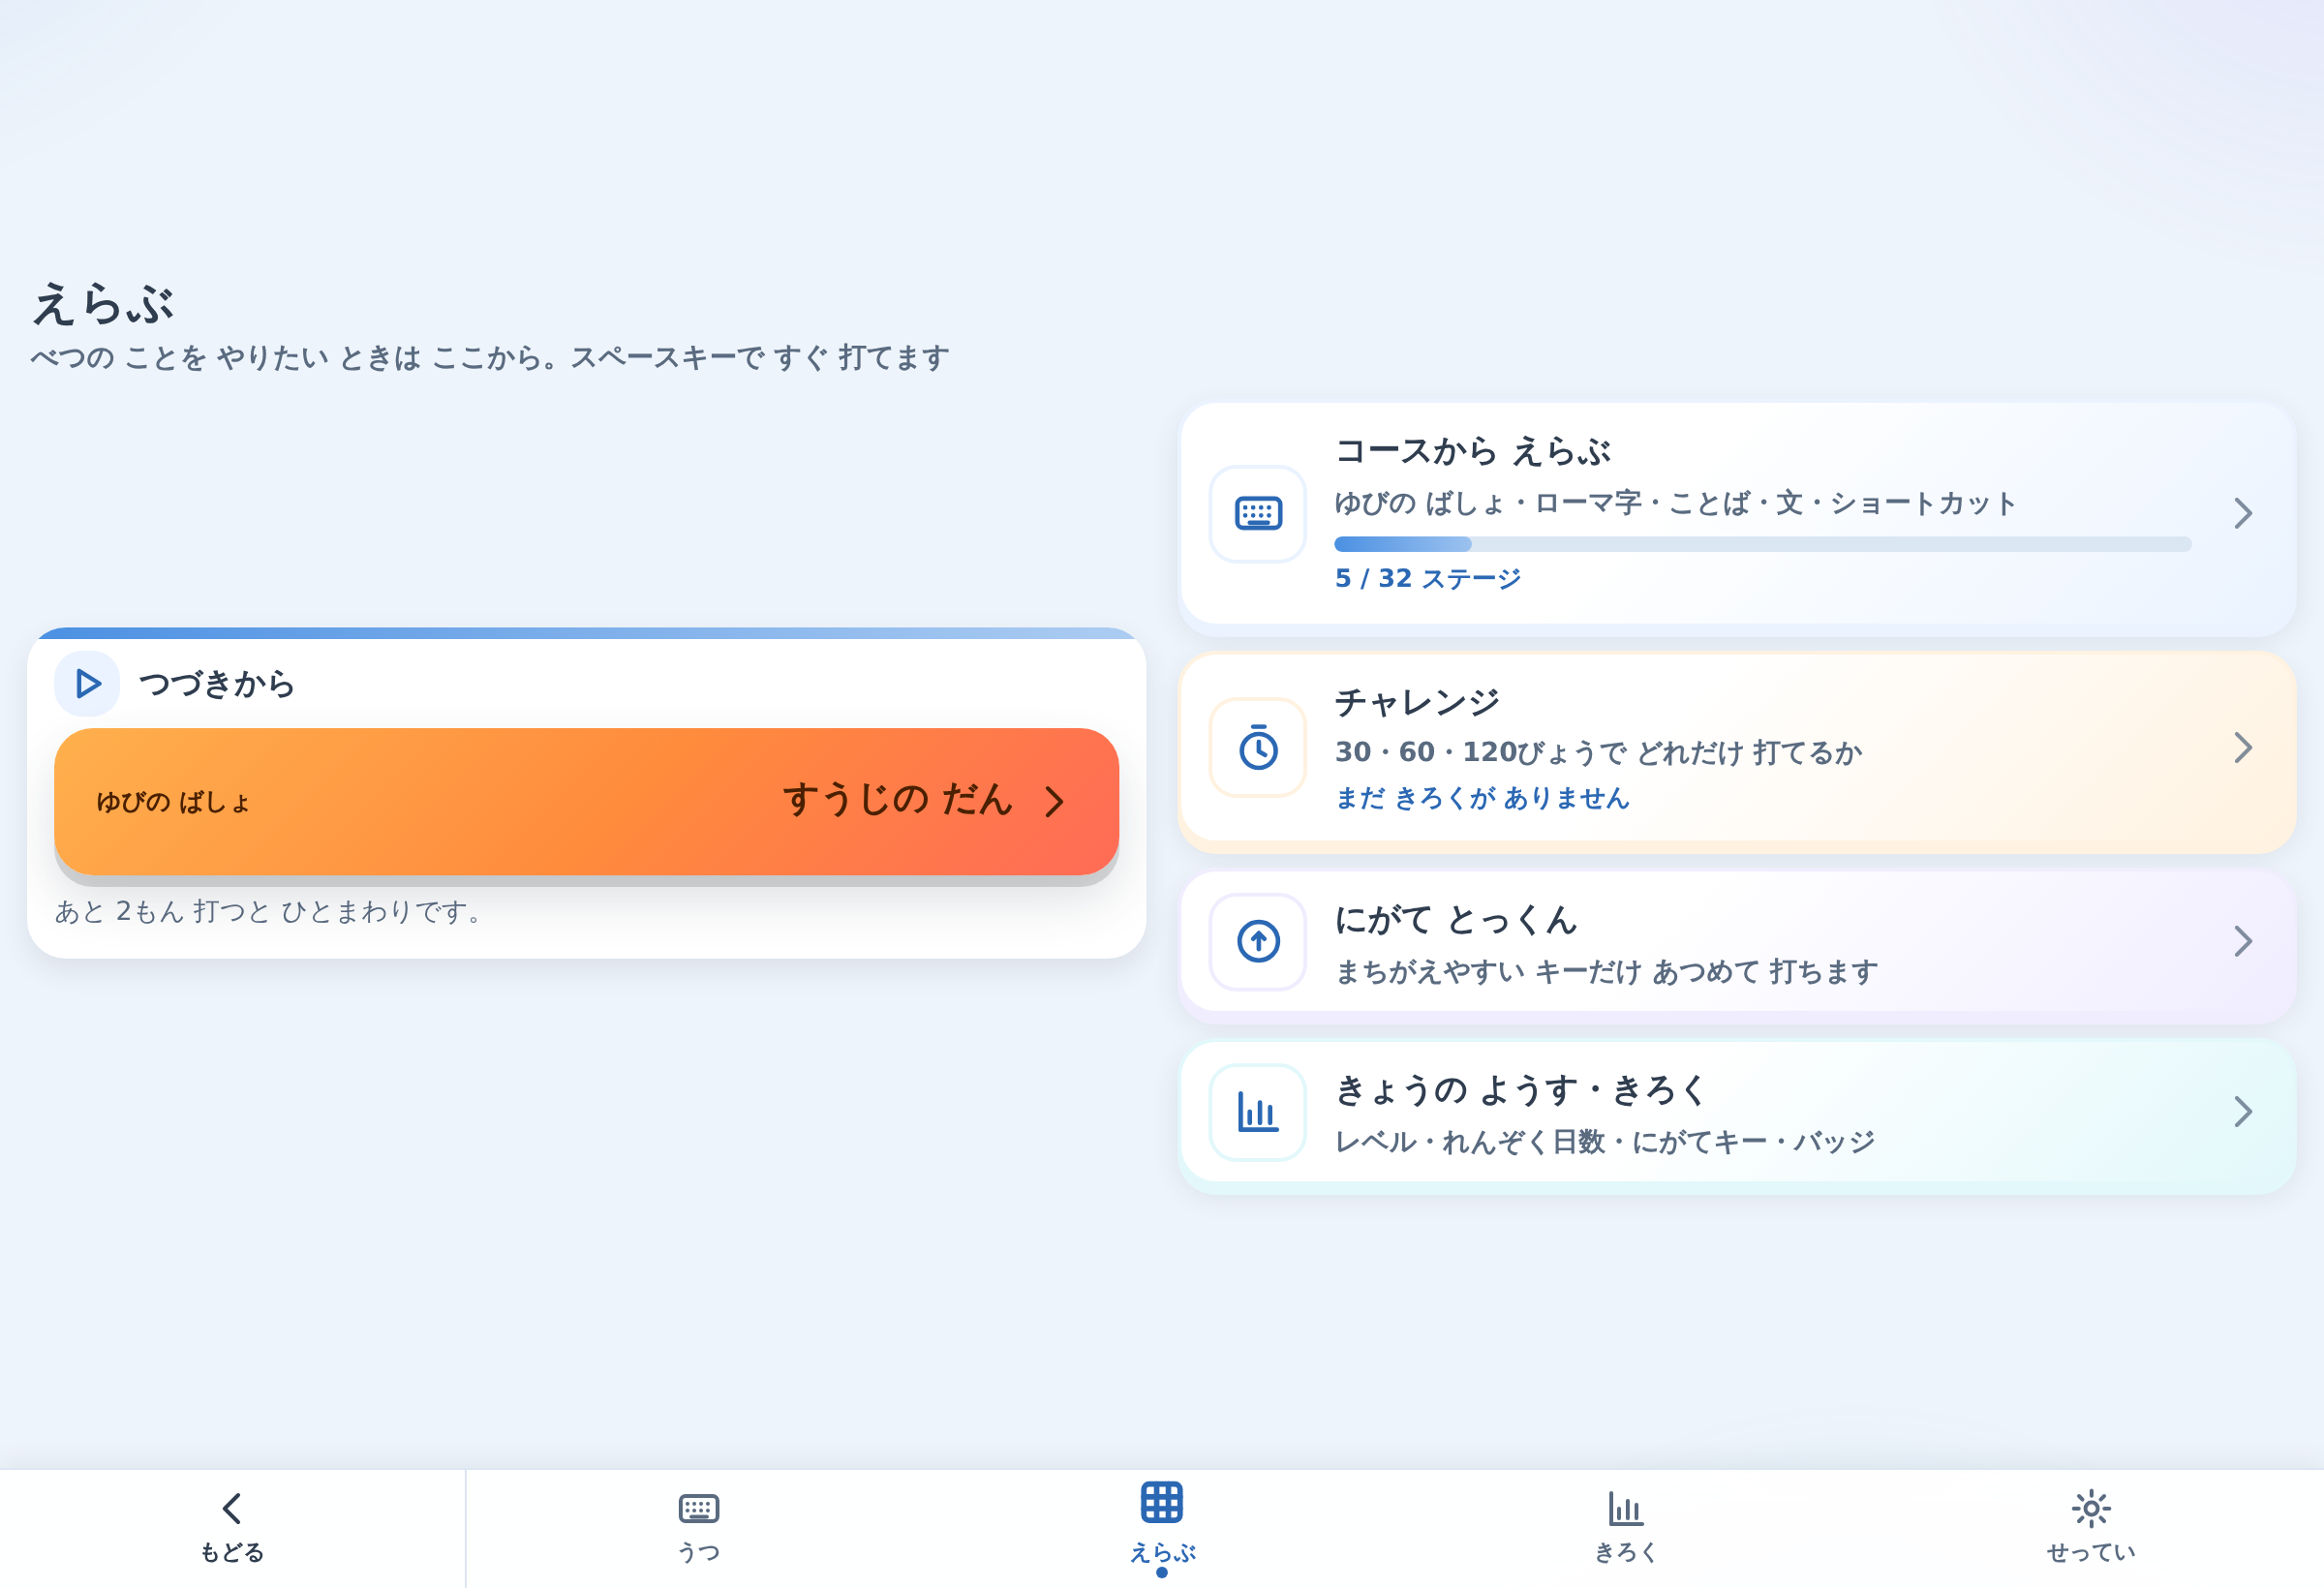This screenshot has width=2324, height=1588.
Task: Click the sun gear icon above せってい
Action: click(2091, 1508)
